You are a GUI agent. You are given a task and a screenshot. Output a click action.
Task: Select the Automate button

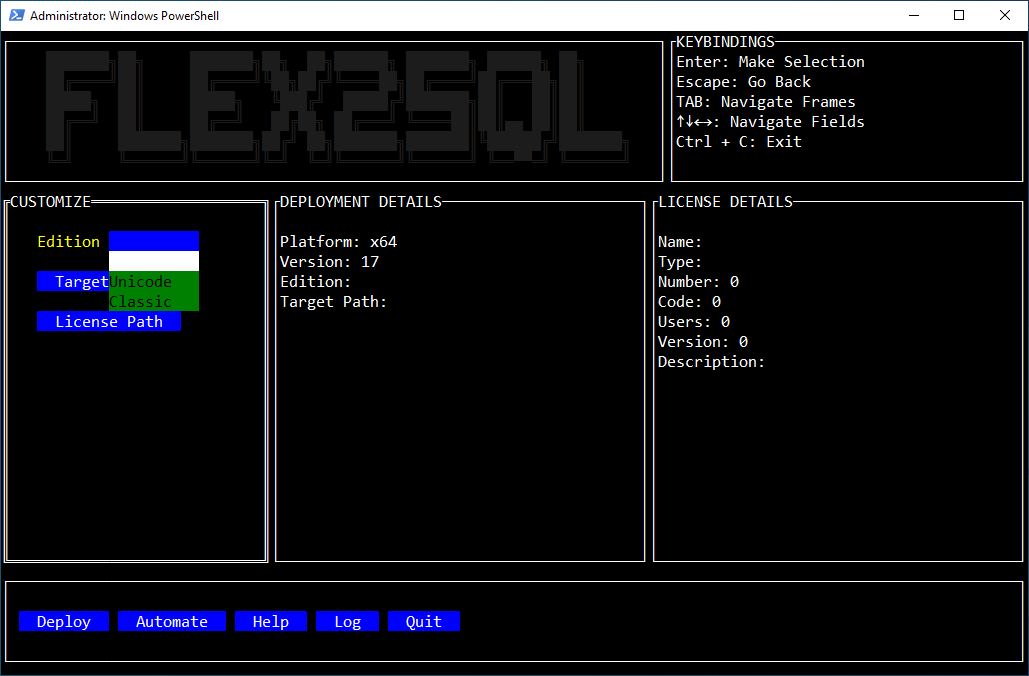point(171,622)
